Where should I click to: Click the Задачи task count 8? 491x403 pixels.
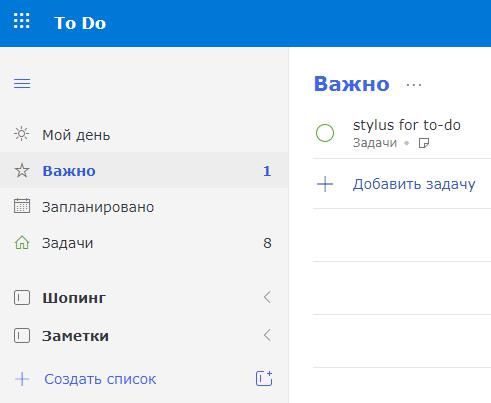pyautogui.click(x=267, y=243)
